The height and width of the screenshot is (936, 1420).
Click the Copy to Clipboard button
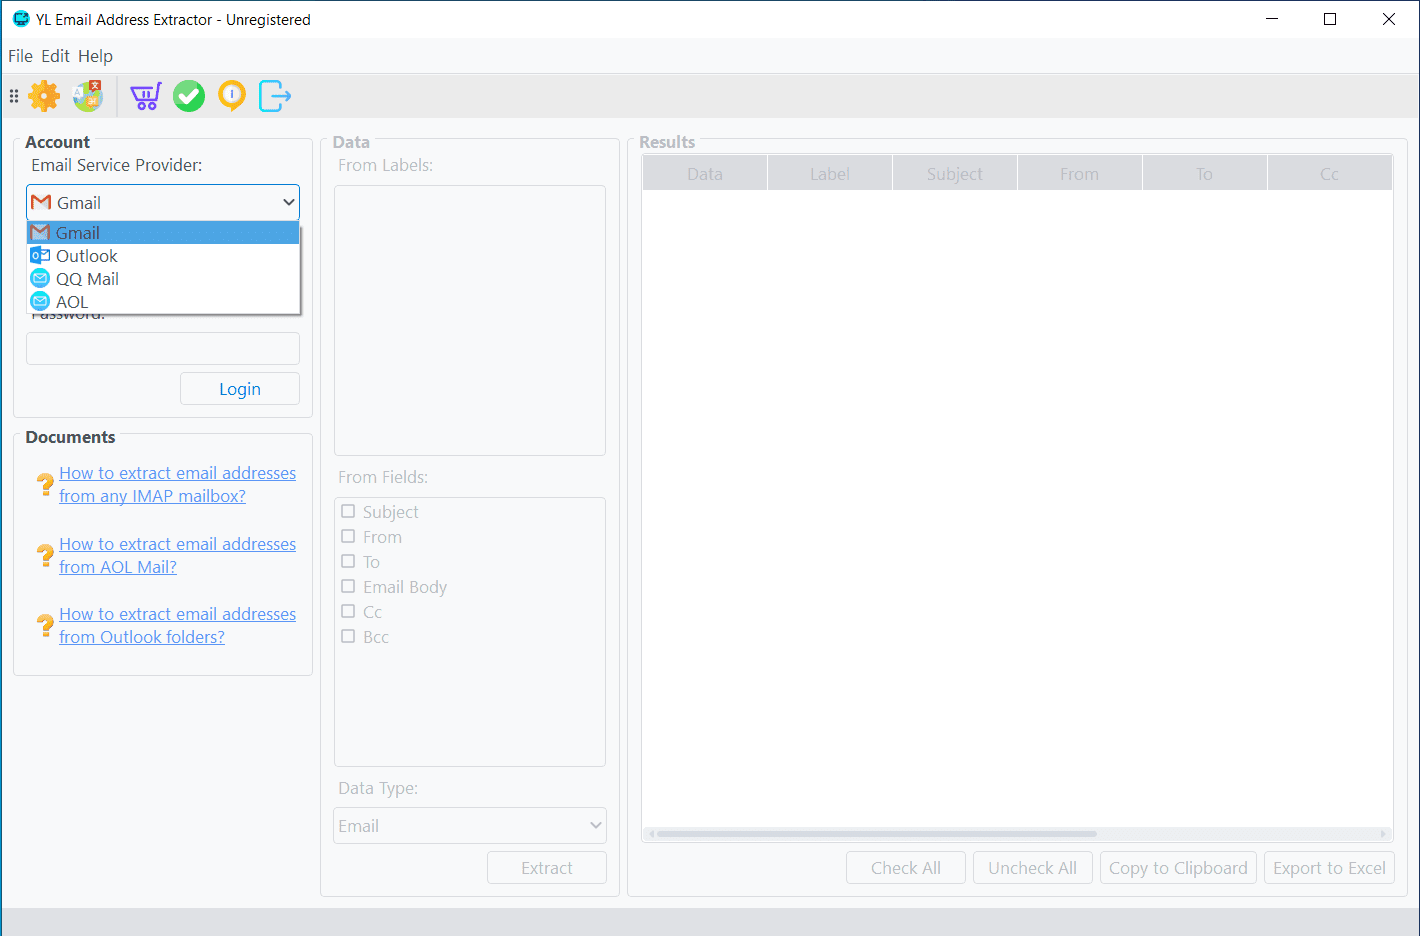(1178, 868)
